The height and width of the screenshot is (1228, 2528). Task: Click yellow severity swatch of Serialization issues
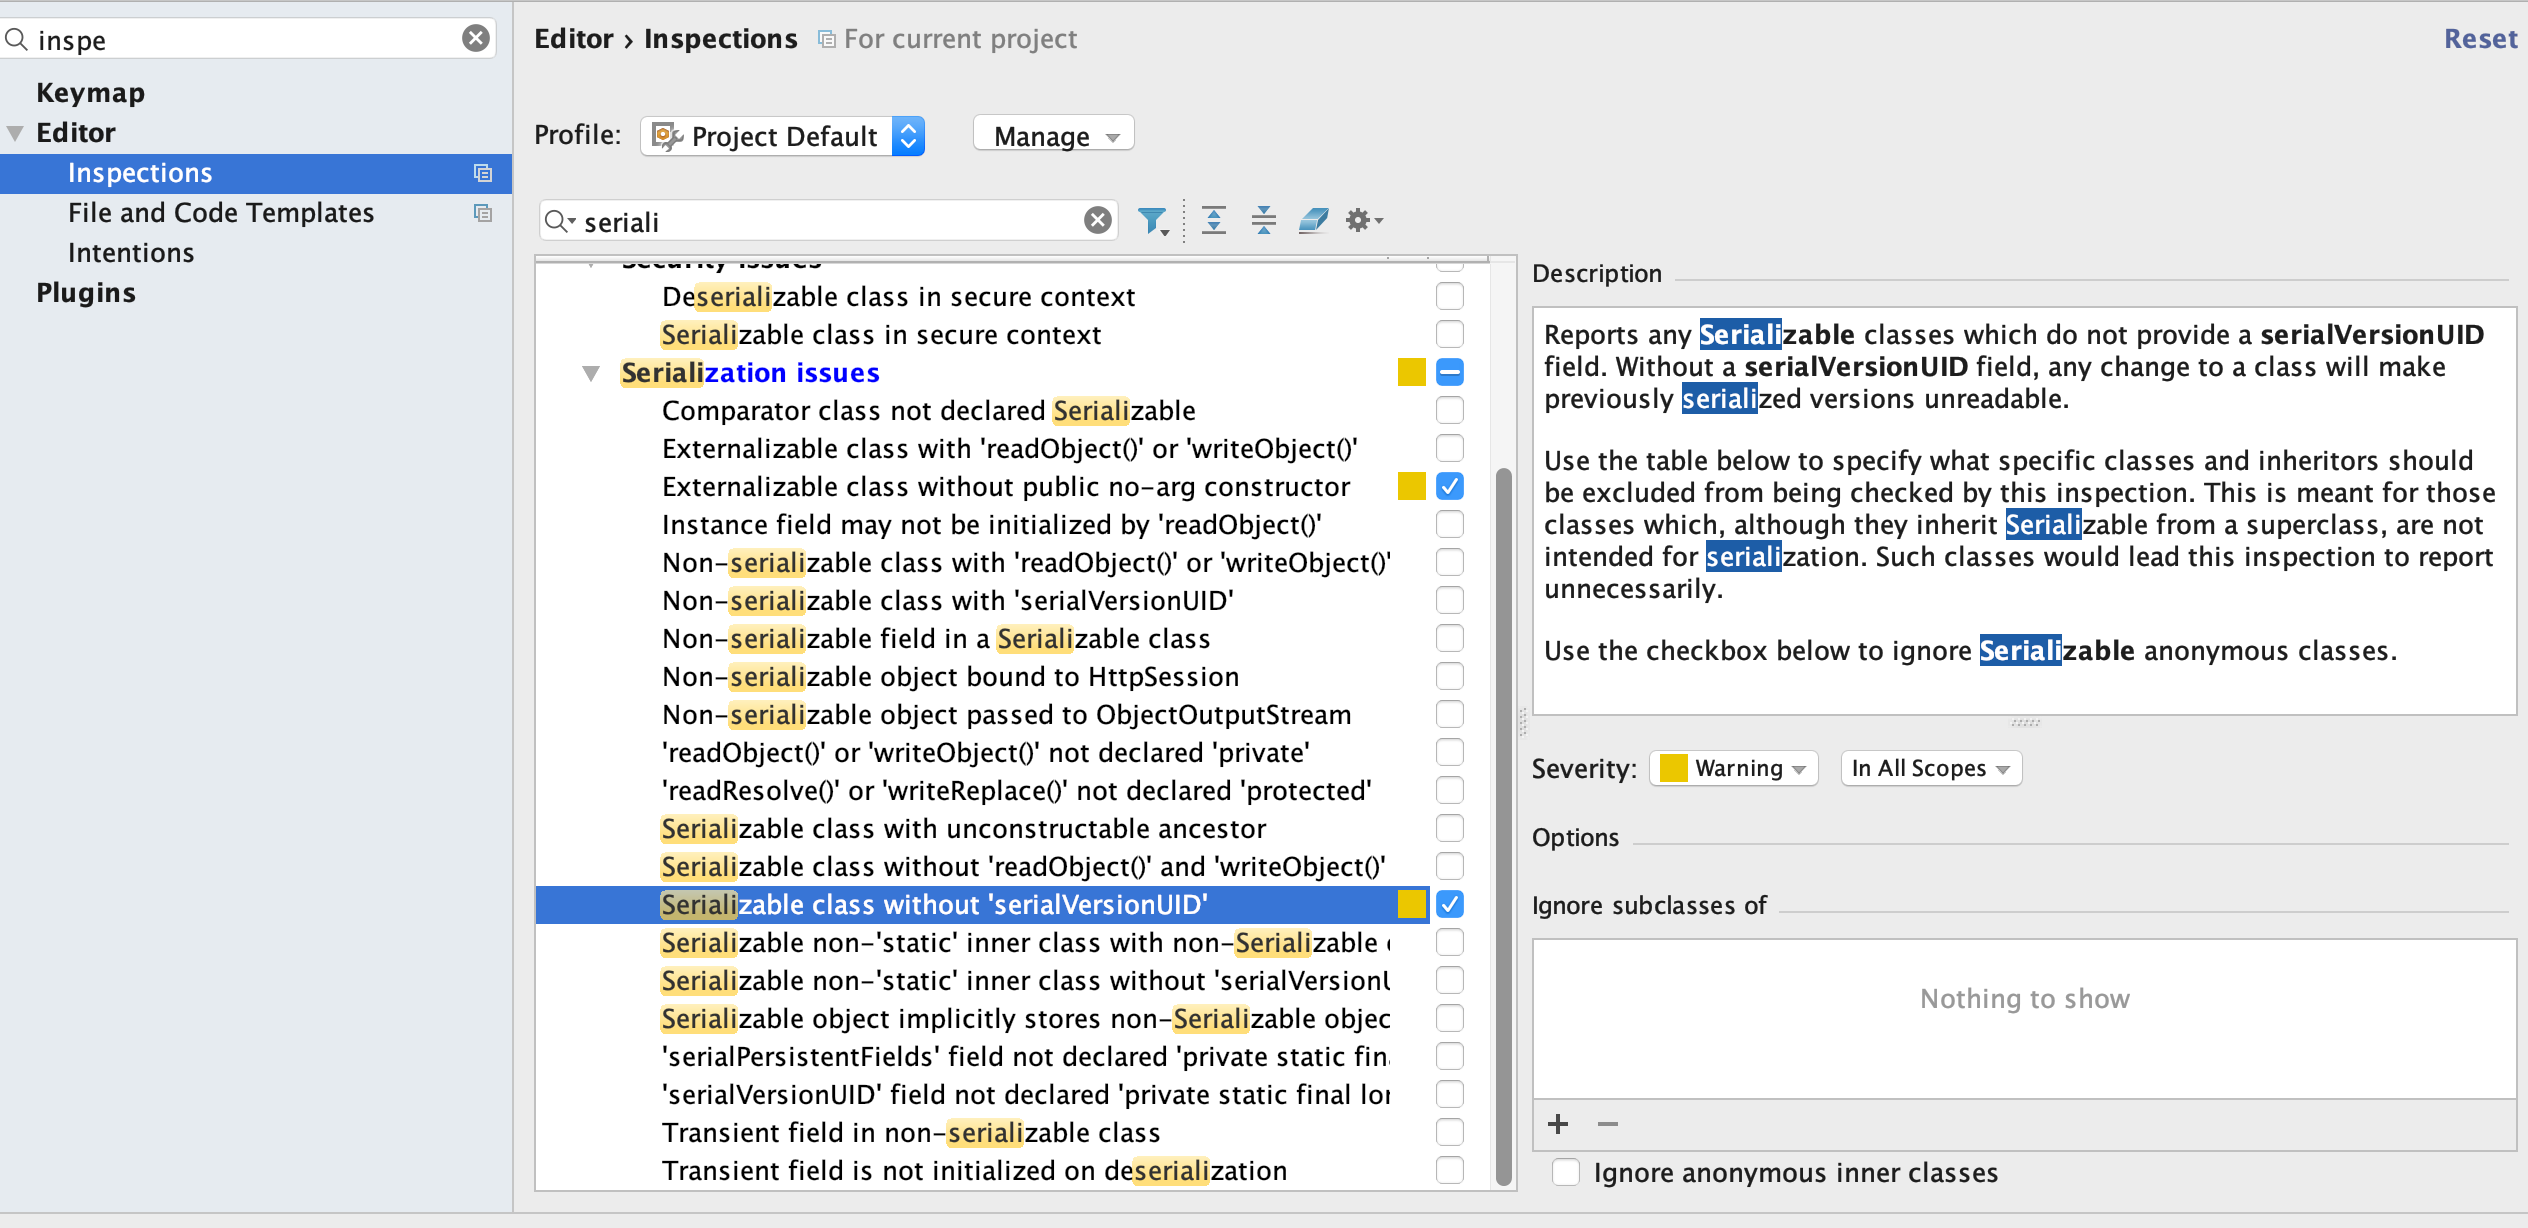(1411, 372)
